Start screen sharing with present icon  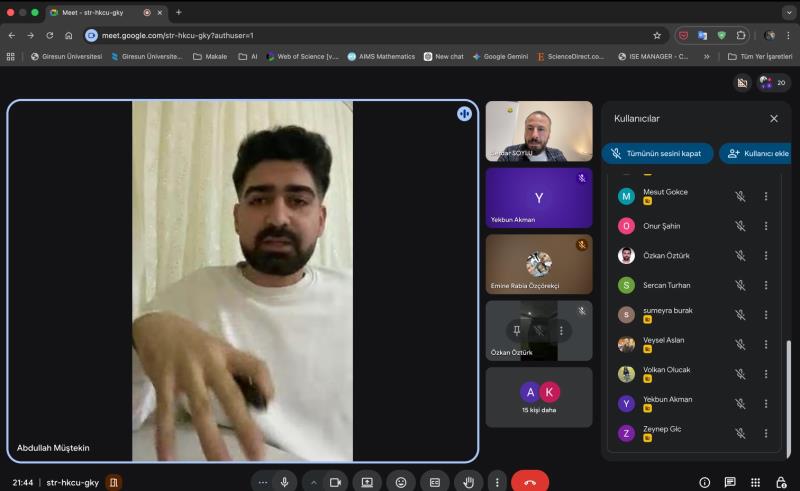[x=367, y=482]
